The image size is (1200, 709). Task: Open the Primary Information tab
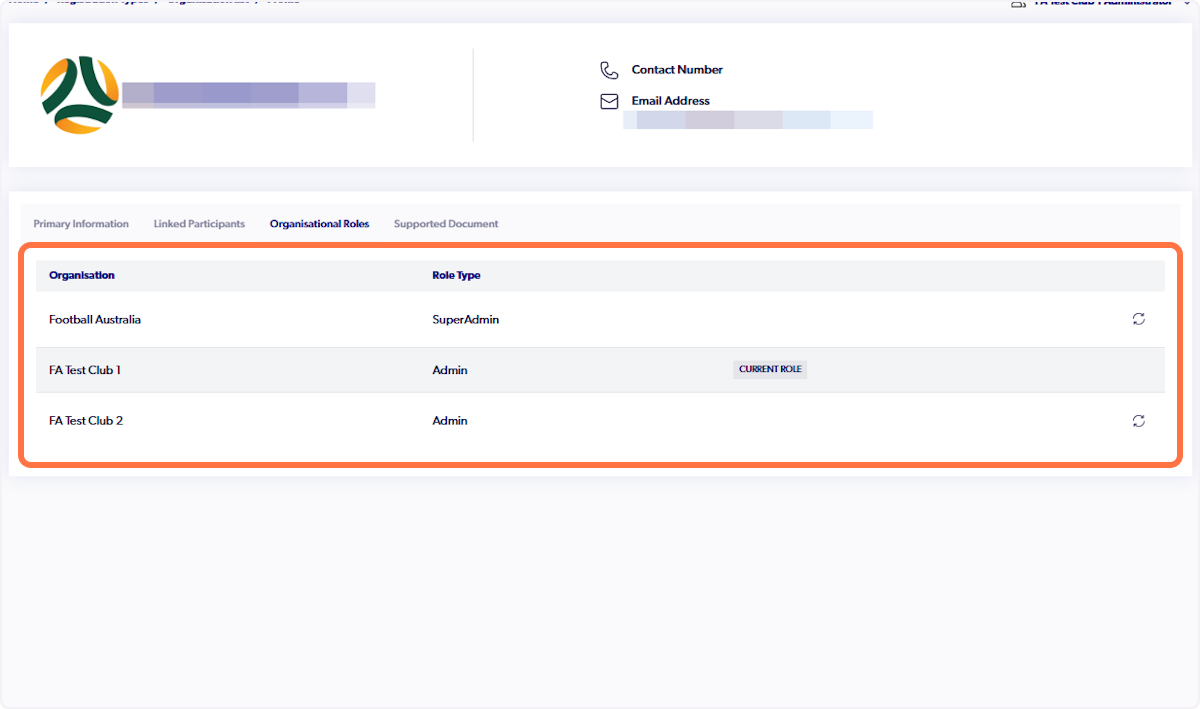click(x=81, y=224)
